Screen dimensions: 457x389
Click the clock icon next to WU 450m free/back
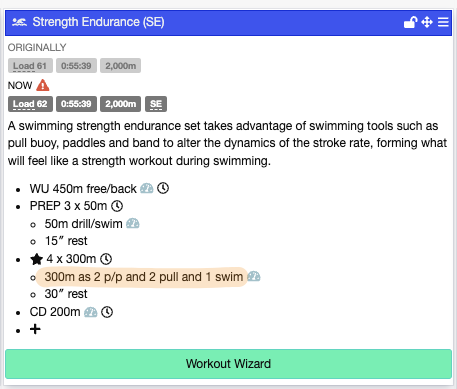click(163, 188)
